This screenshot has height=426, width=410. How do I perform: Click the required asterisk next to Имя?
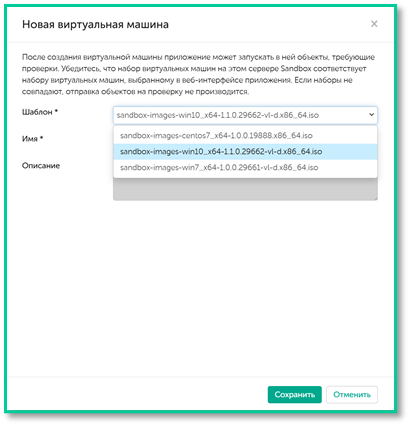click(42, 137)
